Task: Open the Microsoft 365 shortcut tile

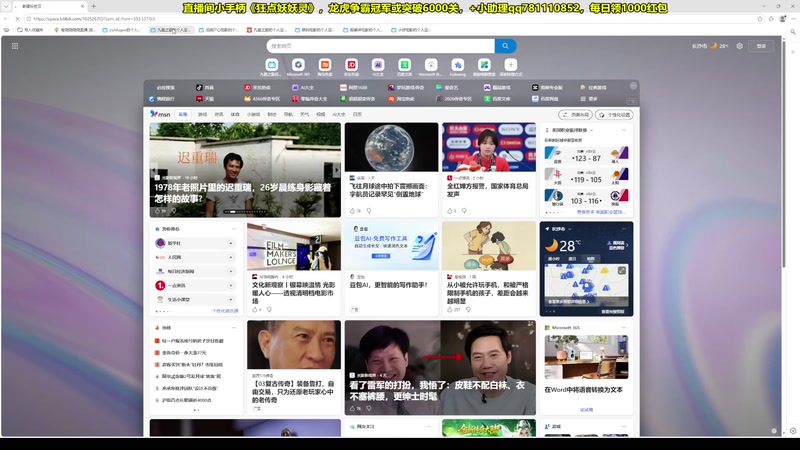Action: 298,65
